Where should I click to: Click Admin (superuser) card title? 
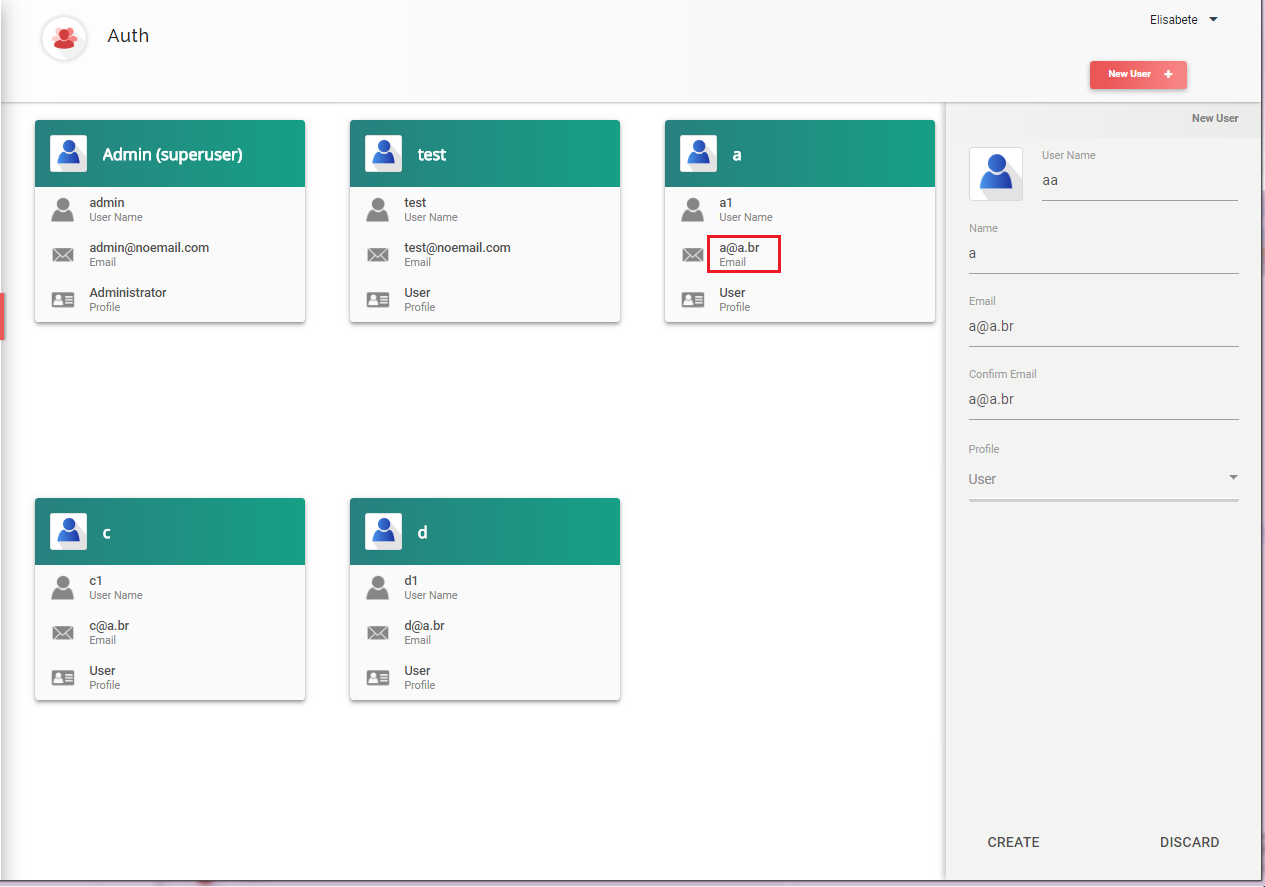pyautogui.click(x=172, y=155)
